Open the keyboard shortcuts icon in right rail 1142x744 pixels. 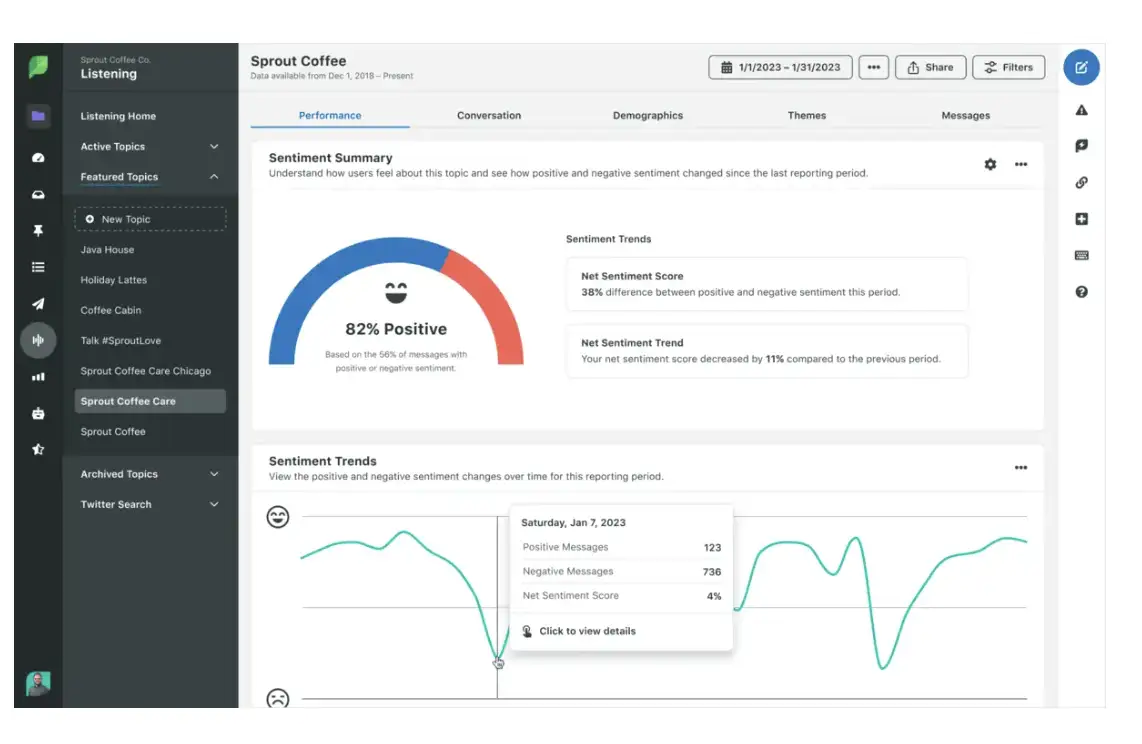coord(1082,255)
